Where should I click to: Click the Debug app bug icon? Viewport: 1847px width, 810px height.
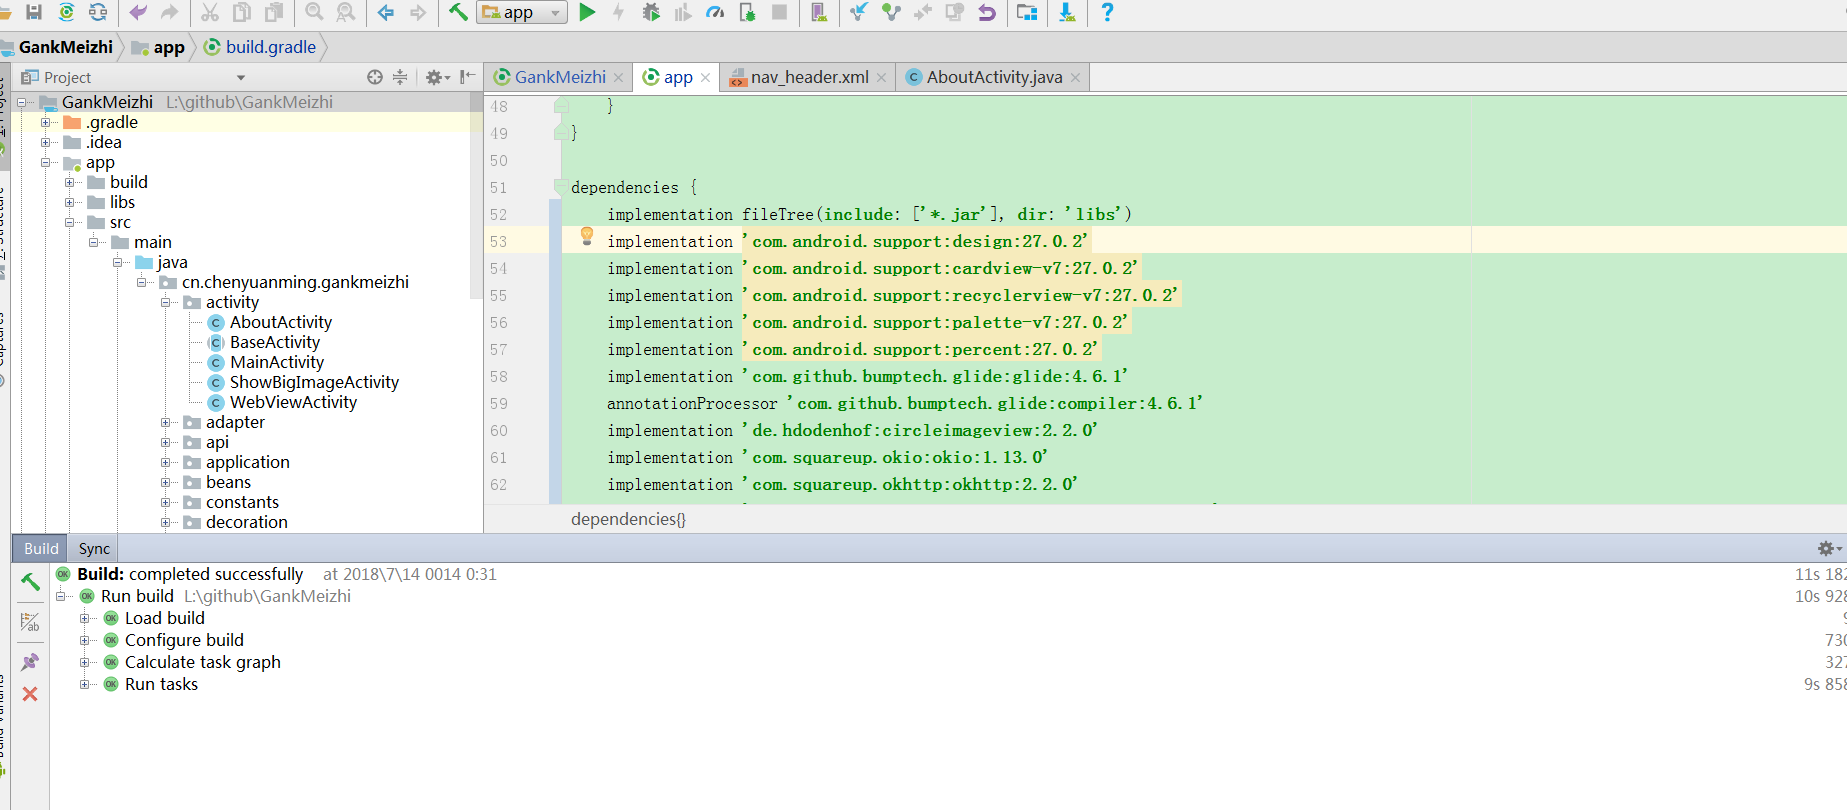coord(651,12)
